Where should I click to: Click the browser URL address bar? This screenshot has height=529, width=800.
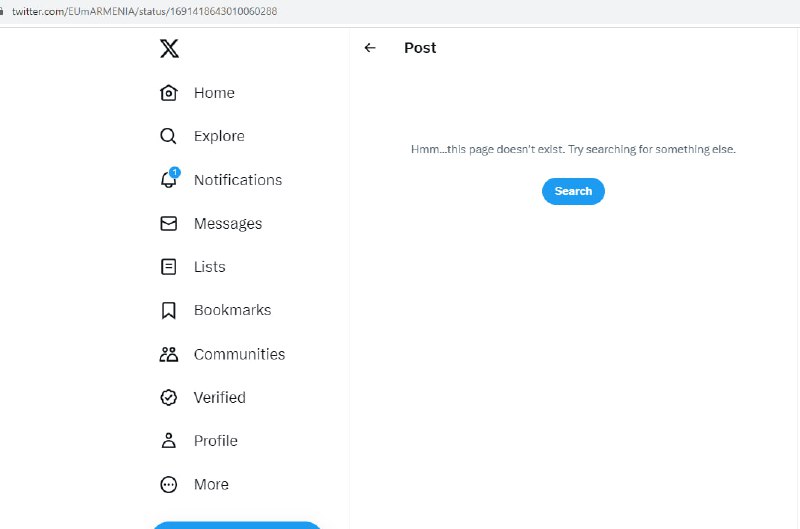click(x=400, y=11)
